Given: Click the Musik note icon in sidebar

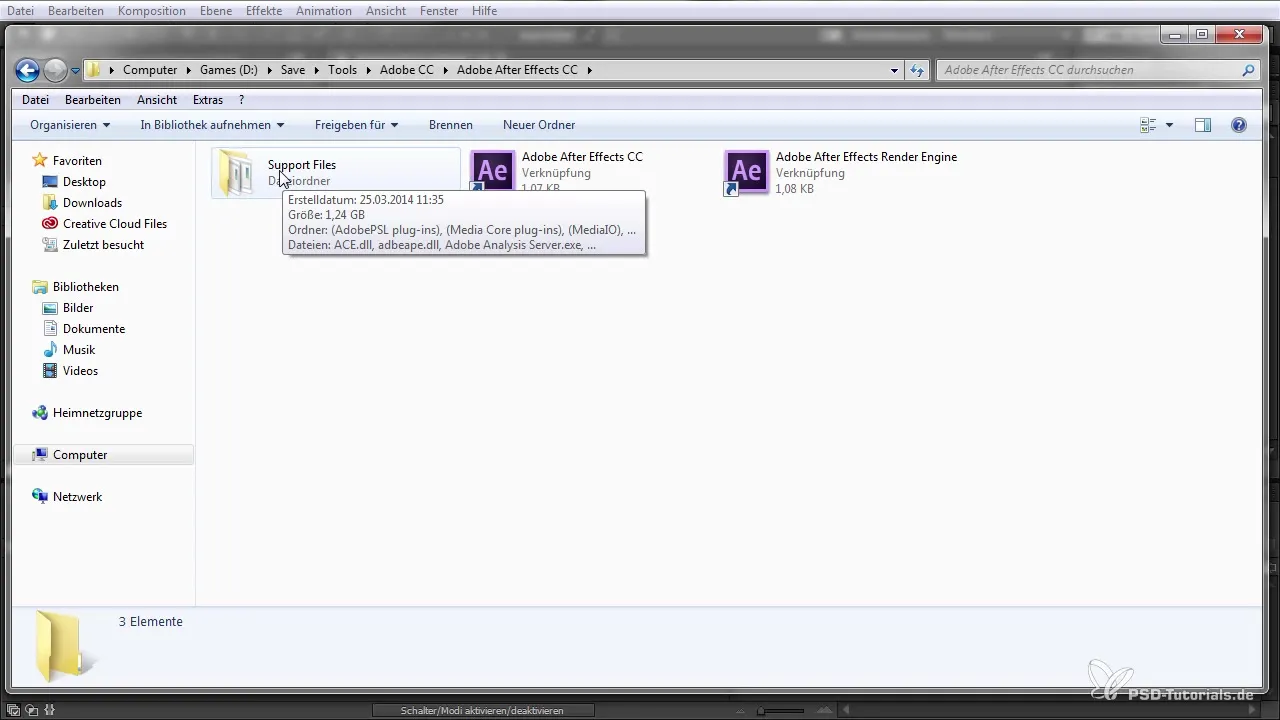Looking at the screenshot, I should coord(50,350).
